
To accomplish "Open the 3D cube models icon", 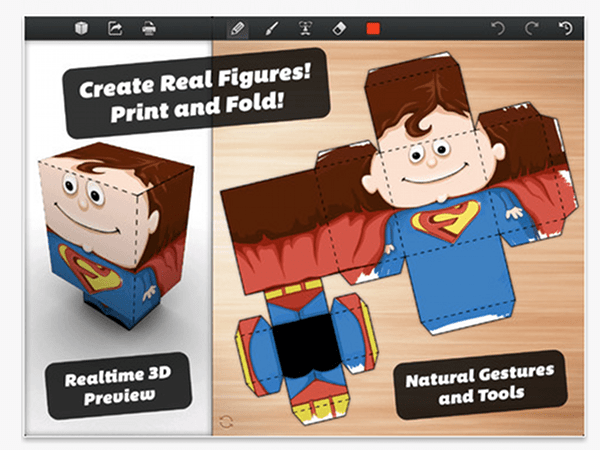I will (x=81, y=28).
